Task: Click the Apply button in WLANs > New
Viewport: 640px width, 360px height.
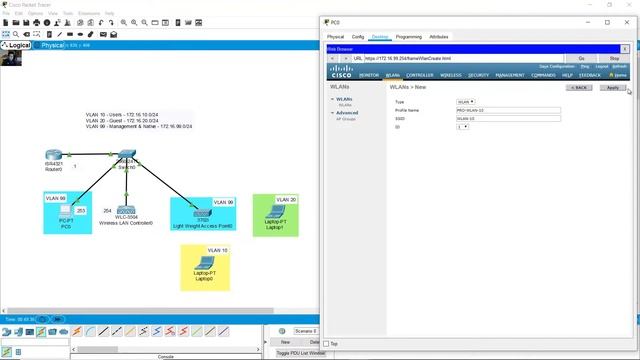Action: coord(612,88)
